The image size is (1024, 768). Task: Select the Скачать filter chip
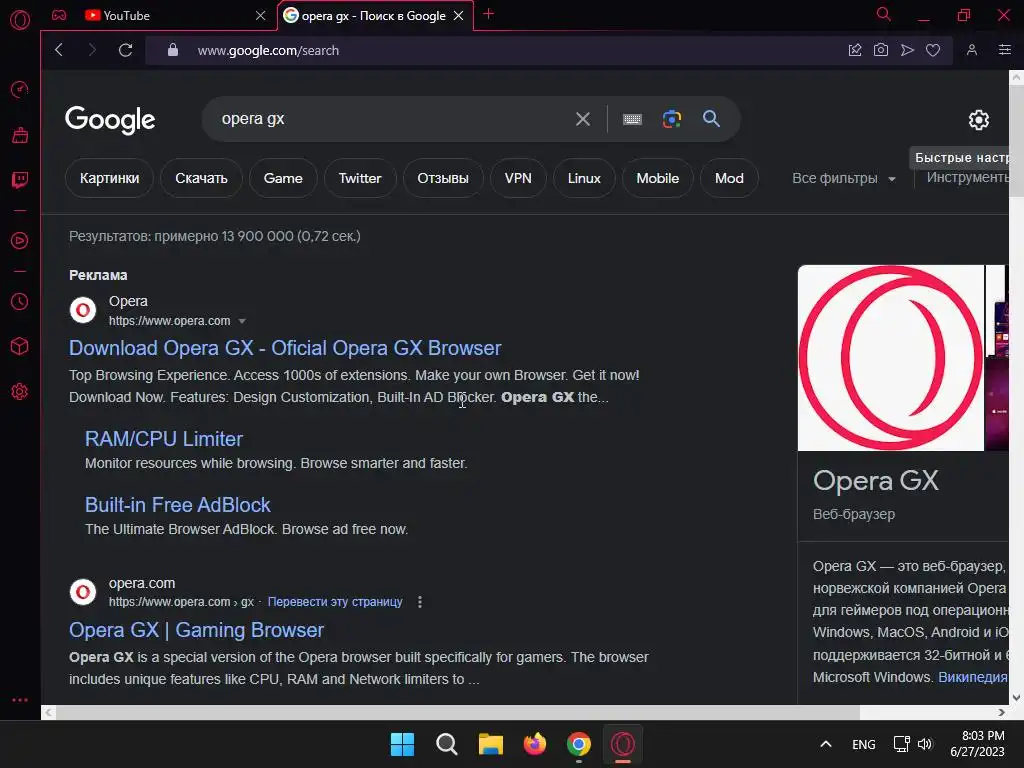(x=201, y=178)
